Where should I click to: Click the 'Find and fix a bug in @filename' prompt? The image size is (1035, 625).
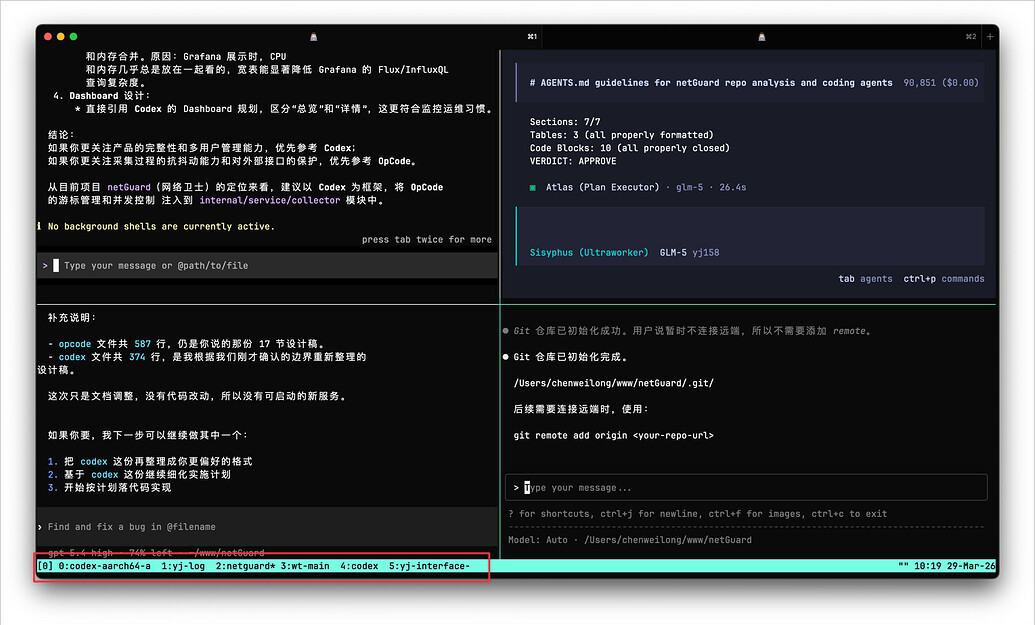[267, 527]
